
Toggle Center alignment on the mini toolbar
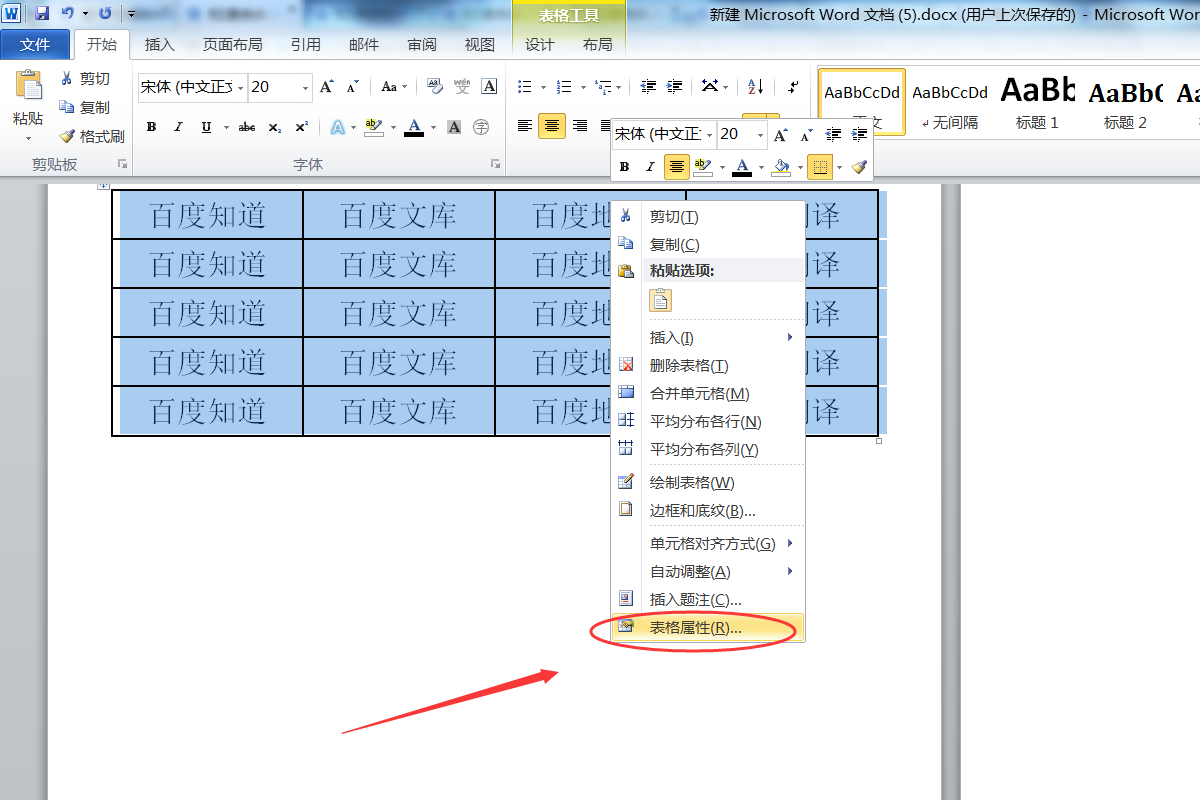[x=677, y=167]
